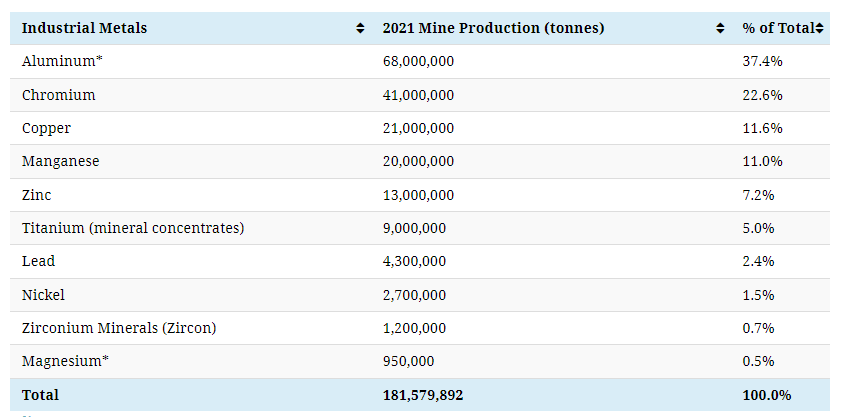Click the 100.0% total percentage cell
842x417 pixels.
766,395
